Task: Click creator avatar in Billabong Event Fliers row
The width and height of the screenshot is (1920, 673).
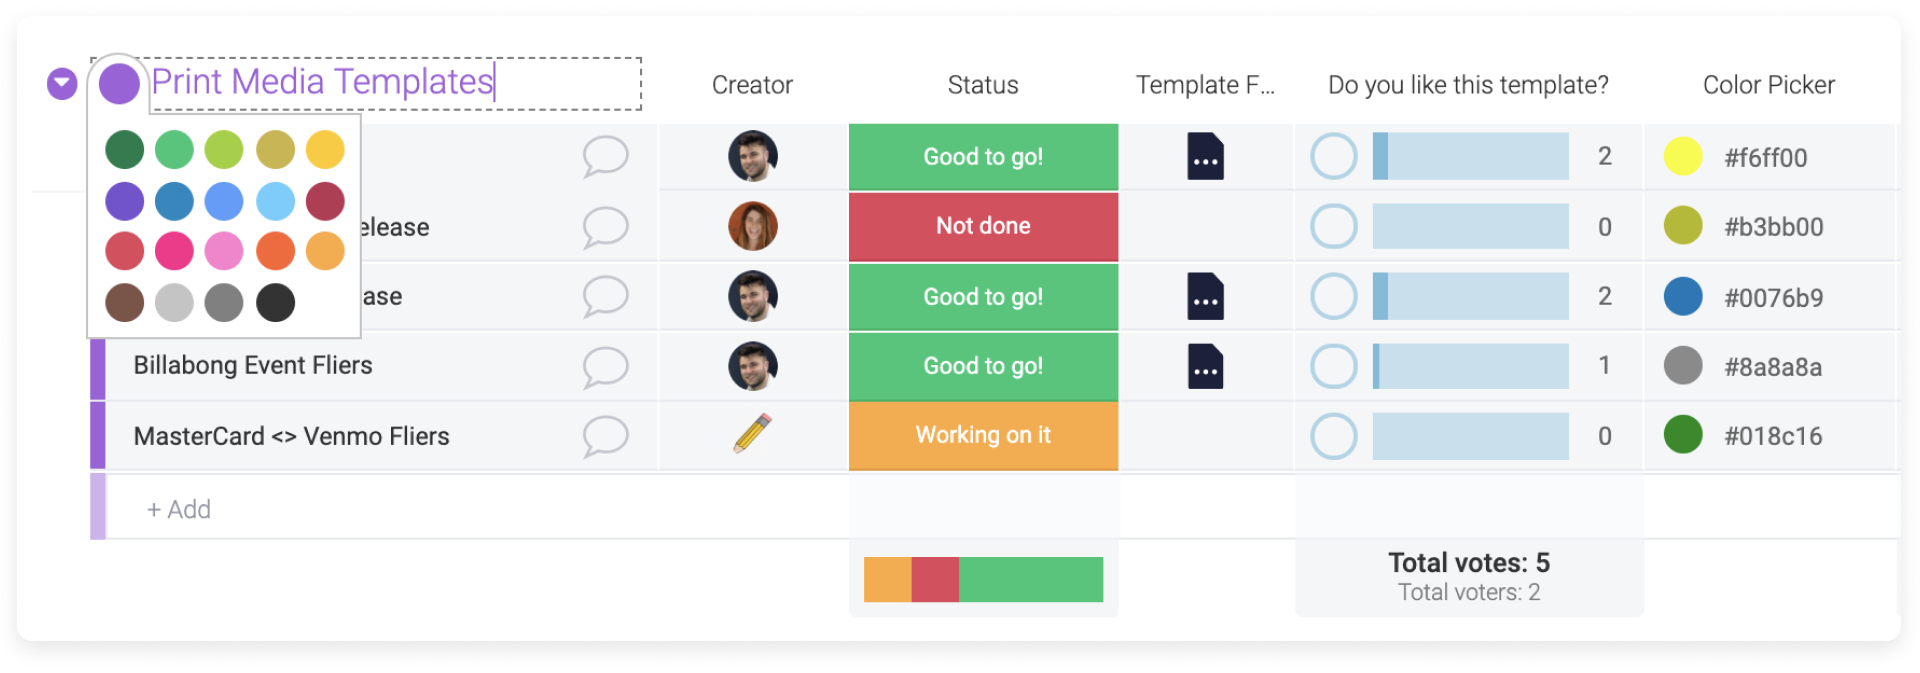Action: [x=752, y=366]
